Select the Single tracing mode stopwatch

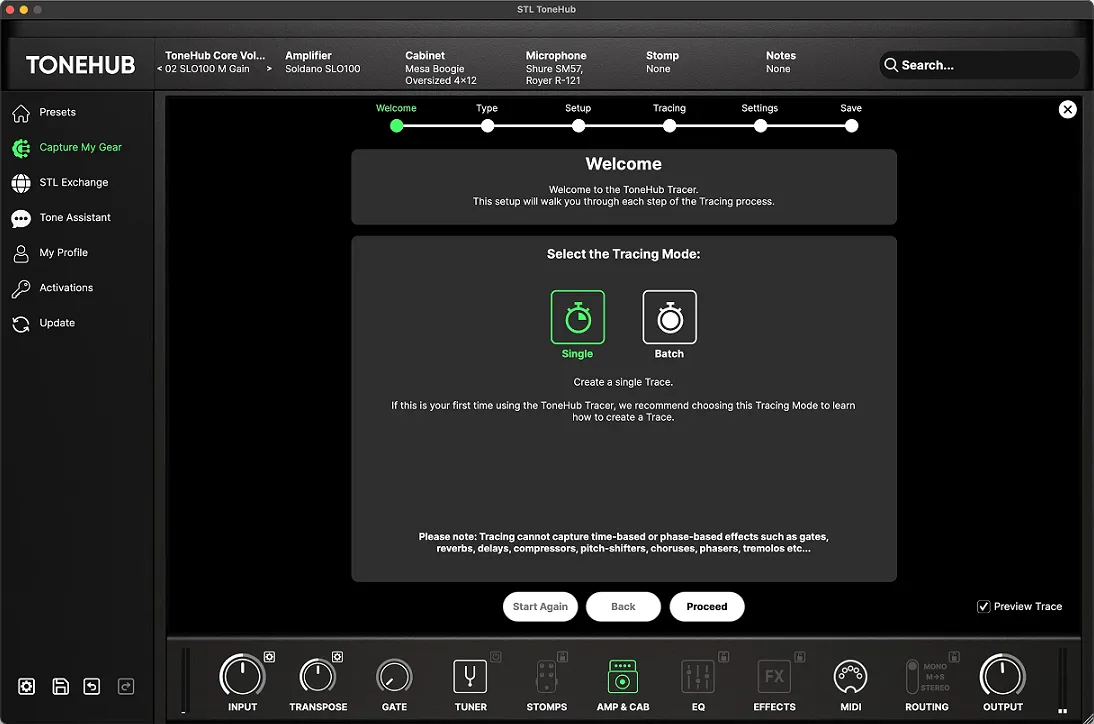578,317
